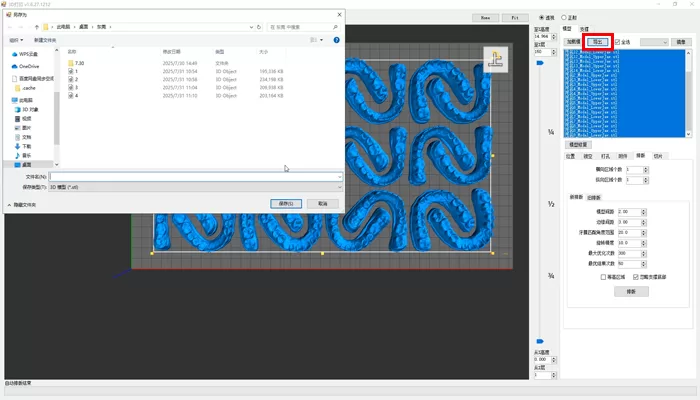Click the view layout icon in dialog toolbar
700x400 pixels.
(x=313, y=40)
